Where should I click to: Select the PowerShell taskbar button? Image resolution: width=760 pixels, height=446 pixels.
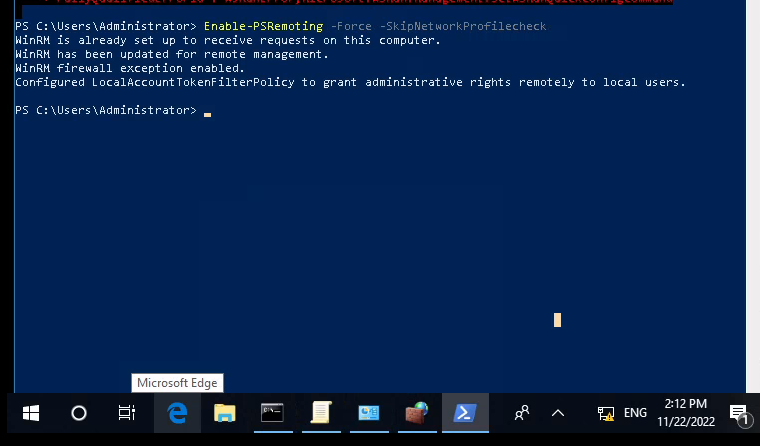(x=465, y=413)
